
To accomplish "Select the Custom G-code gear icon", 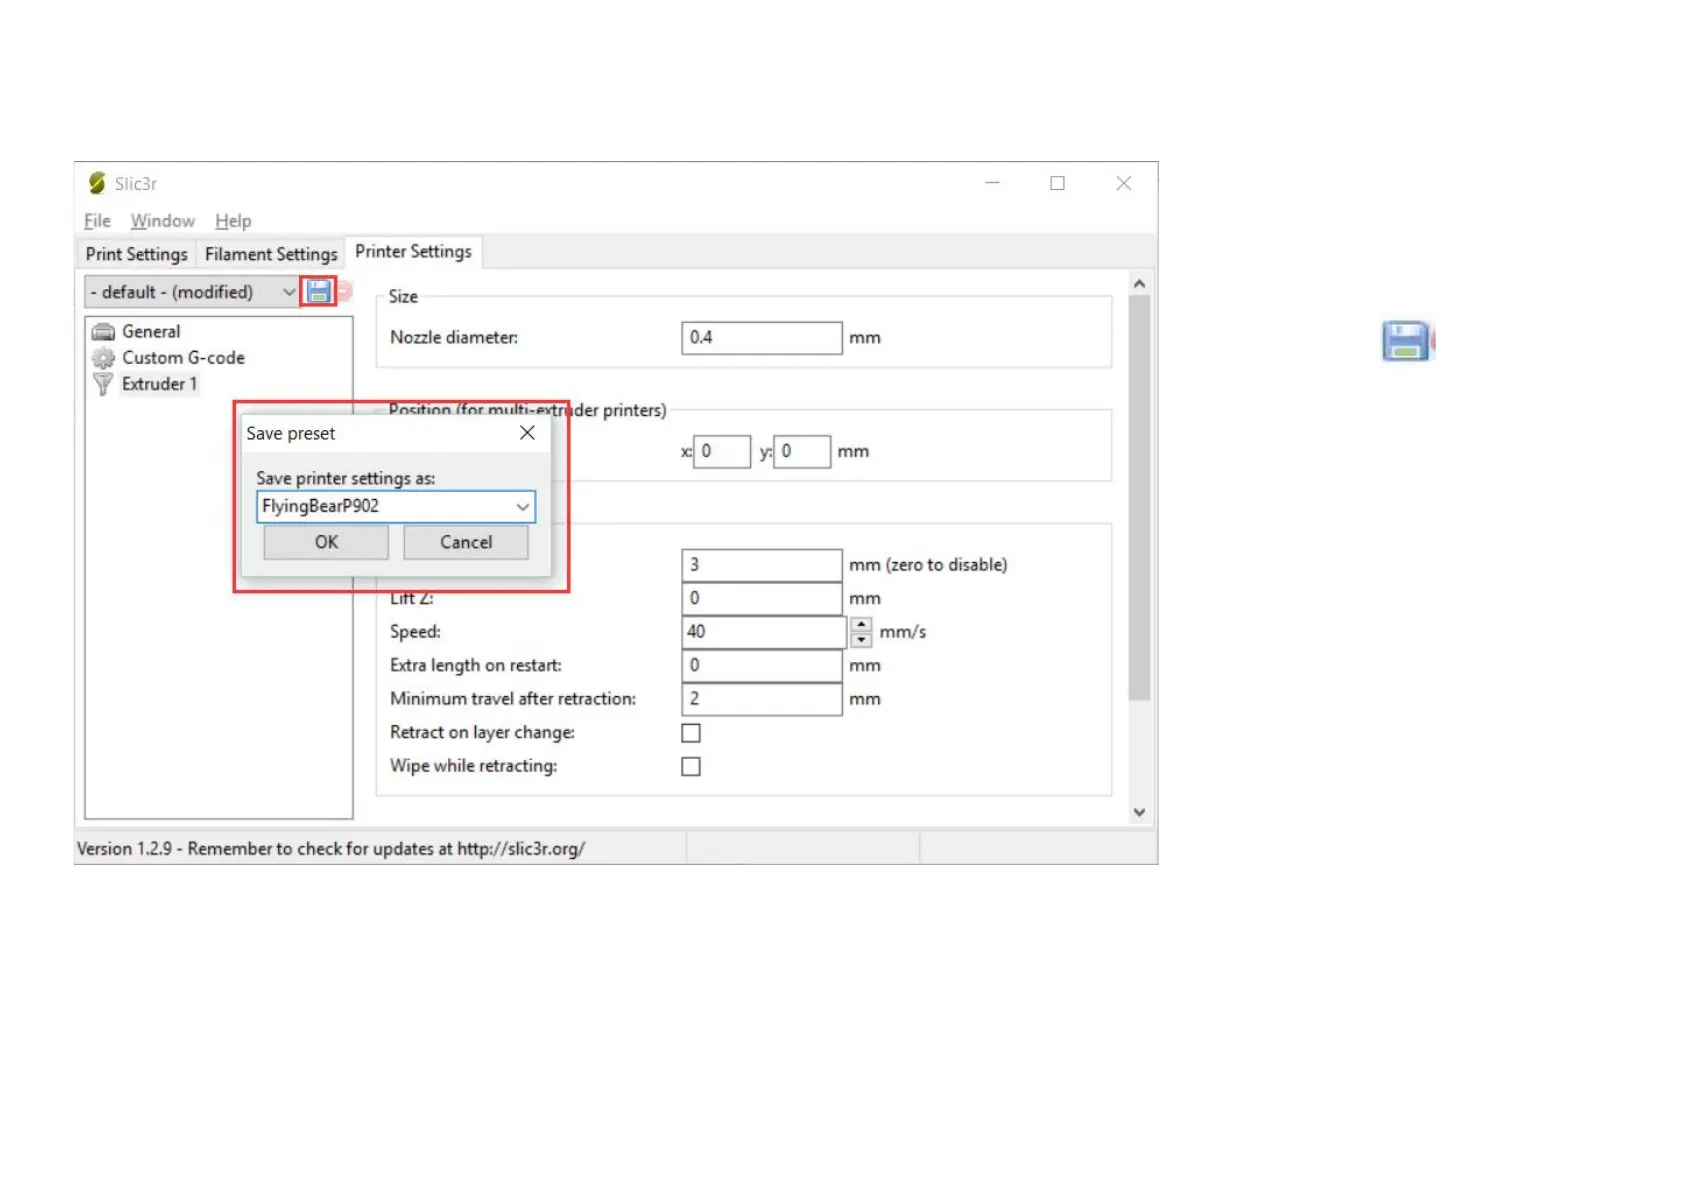I will [103, 358].
